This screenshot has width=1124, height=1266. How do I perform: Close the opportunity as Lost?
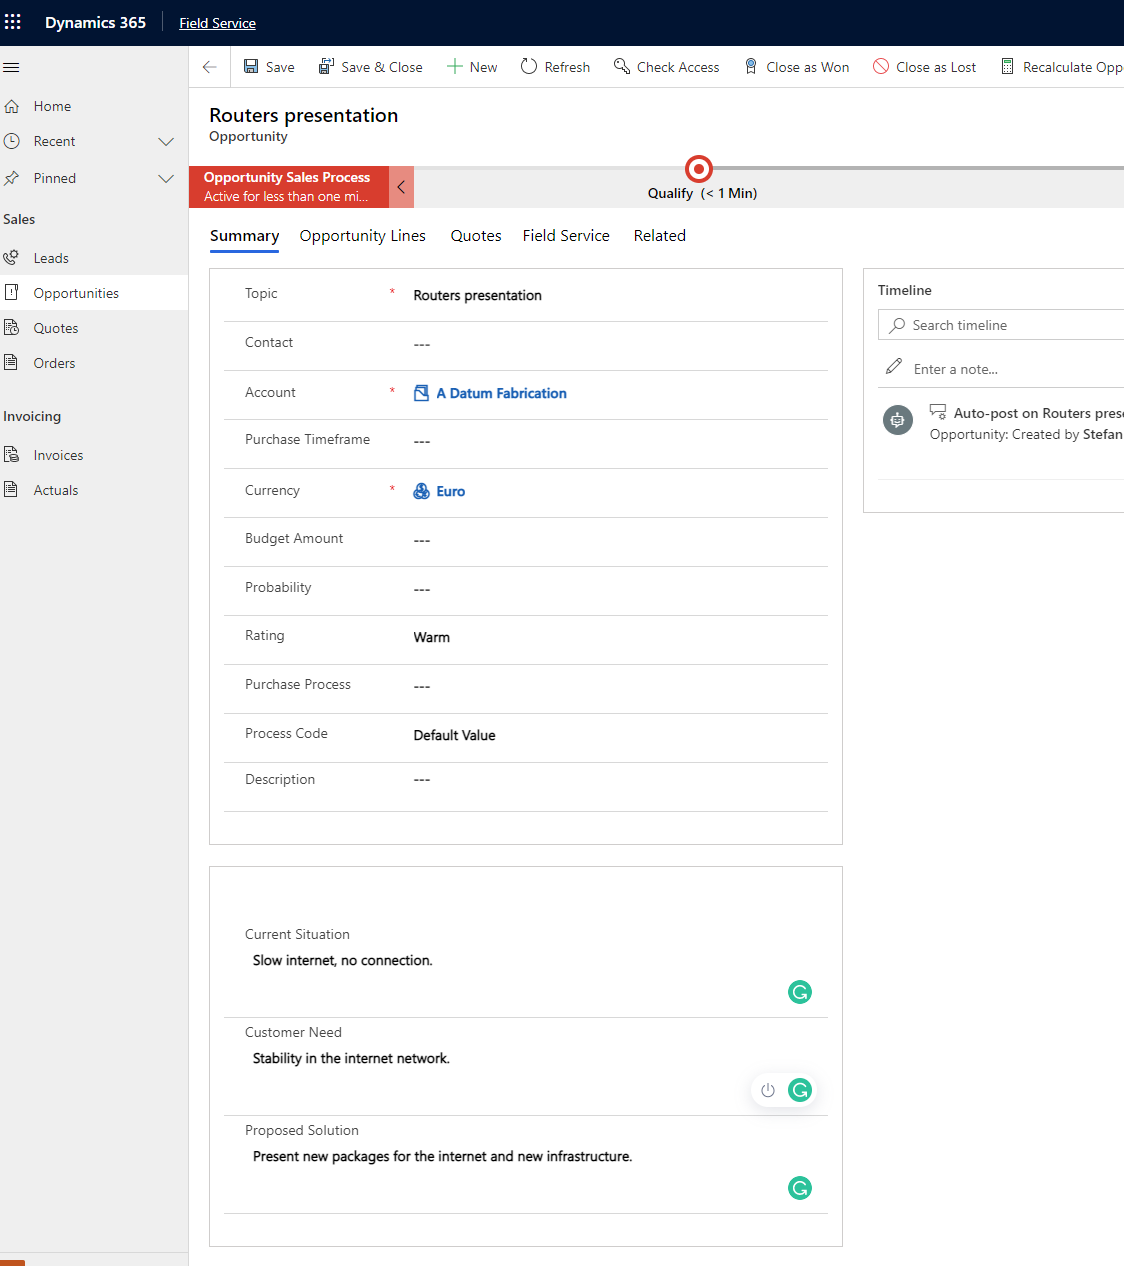tap(924, 67)
